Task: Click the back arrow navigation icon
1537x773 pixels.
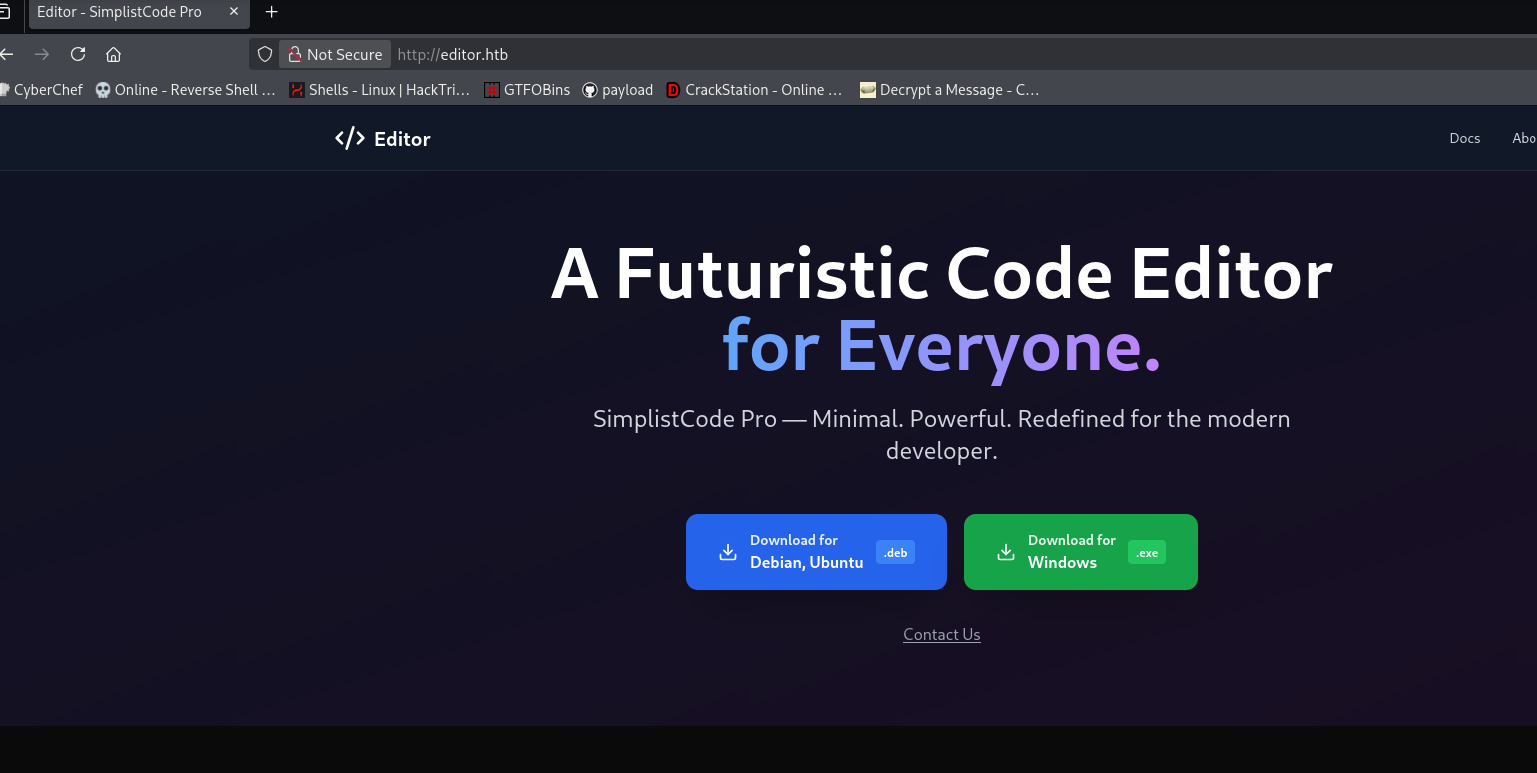Action: (8, 54)
